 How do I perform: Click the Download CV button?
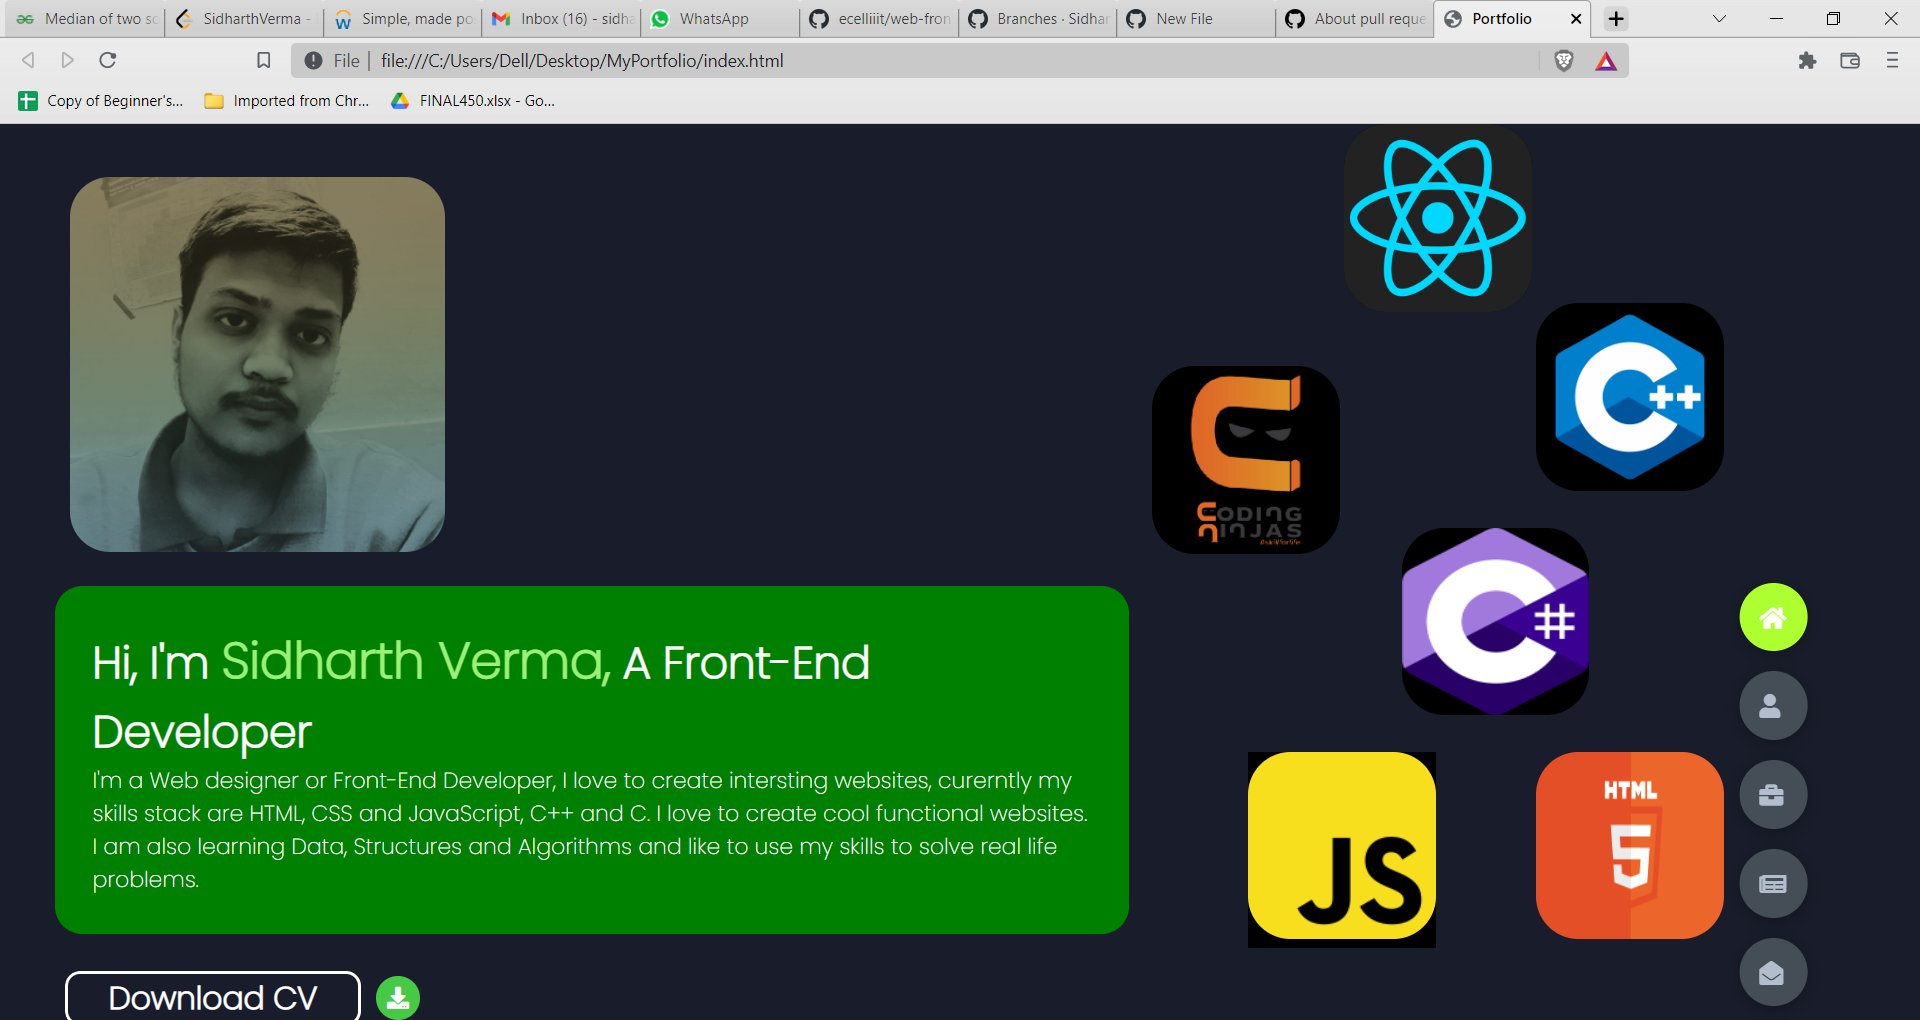point(213,997)
